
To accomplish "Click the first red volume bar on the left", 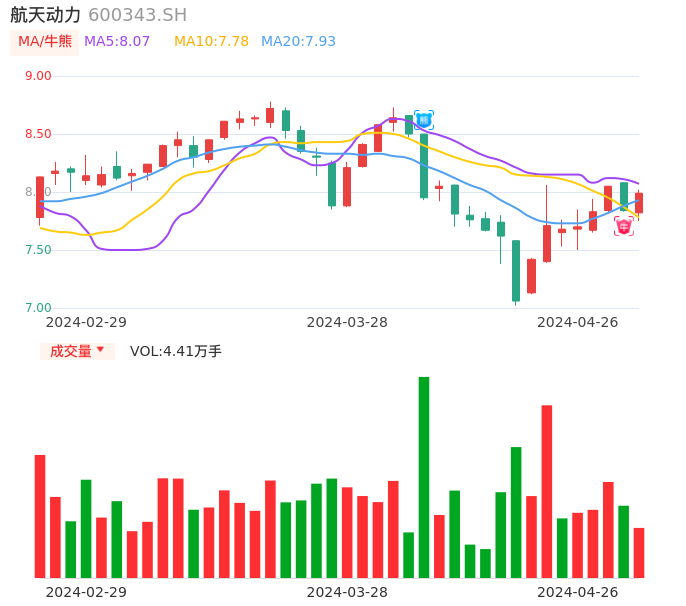I will click(40, 516).
